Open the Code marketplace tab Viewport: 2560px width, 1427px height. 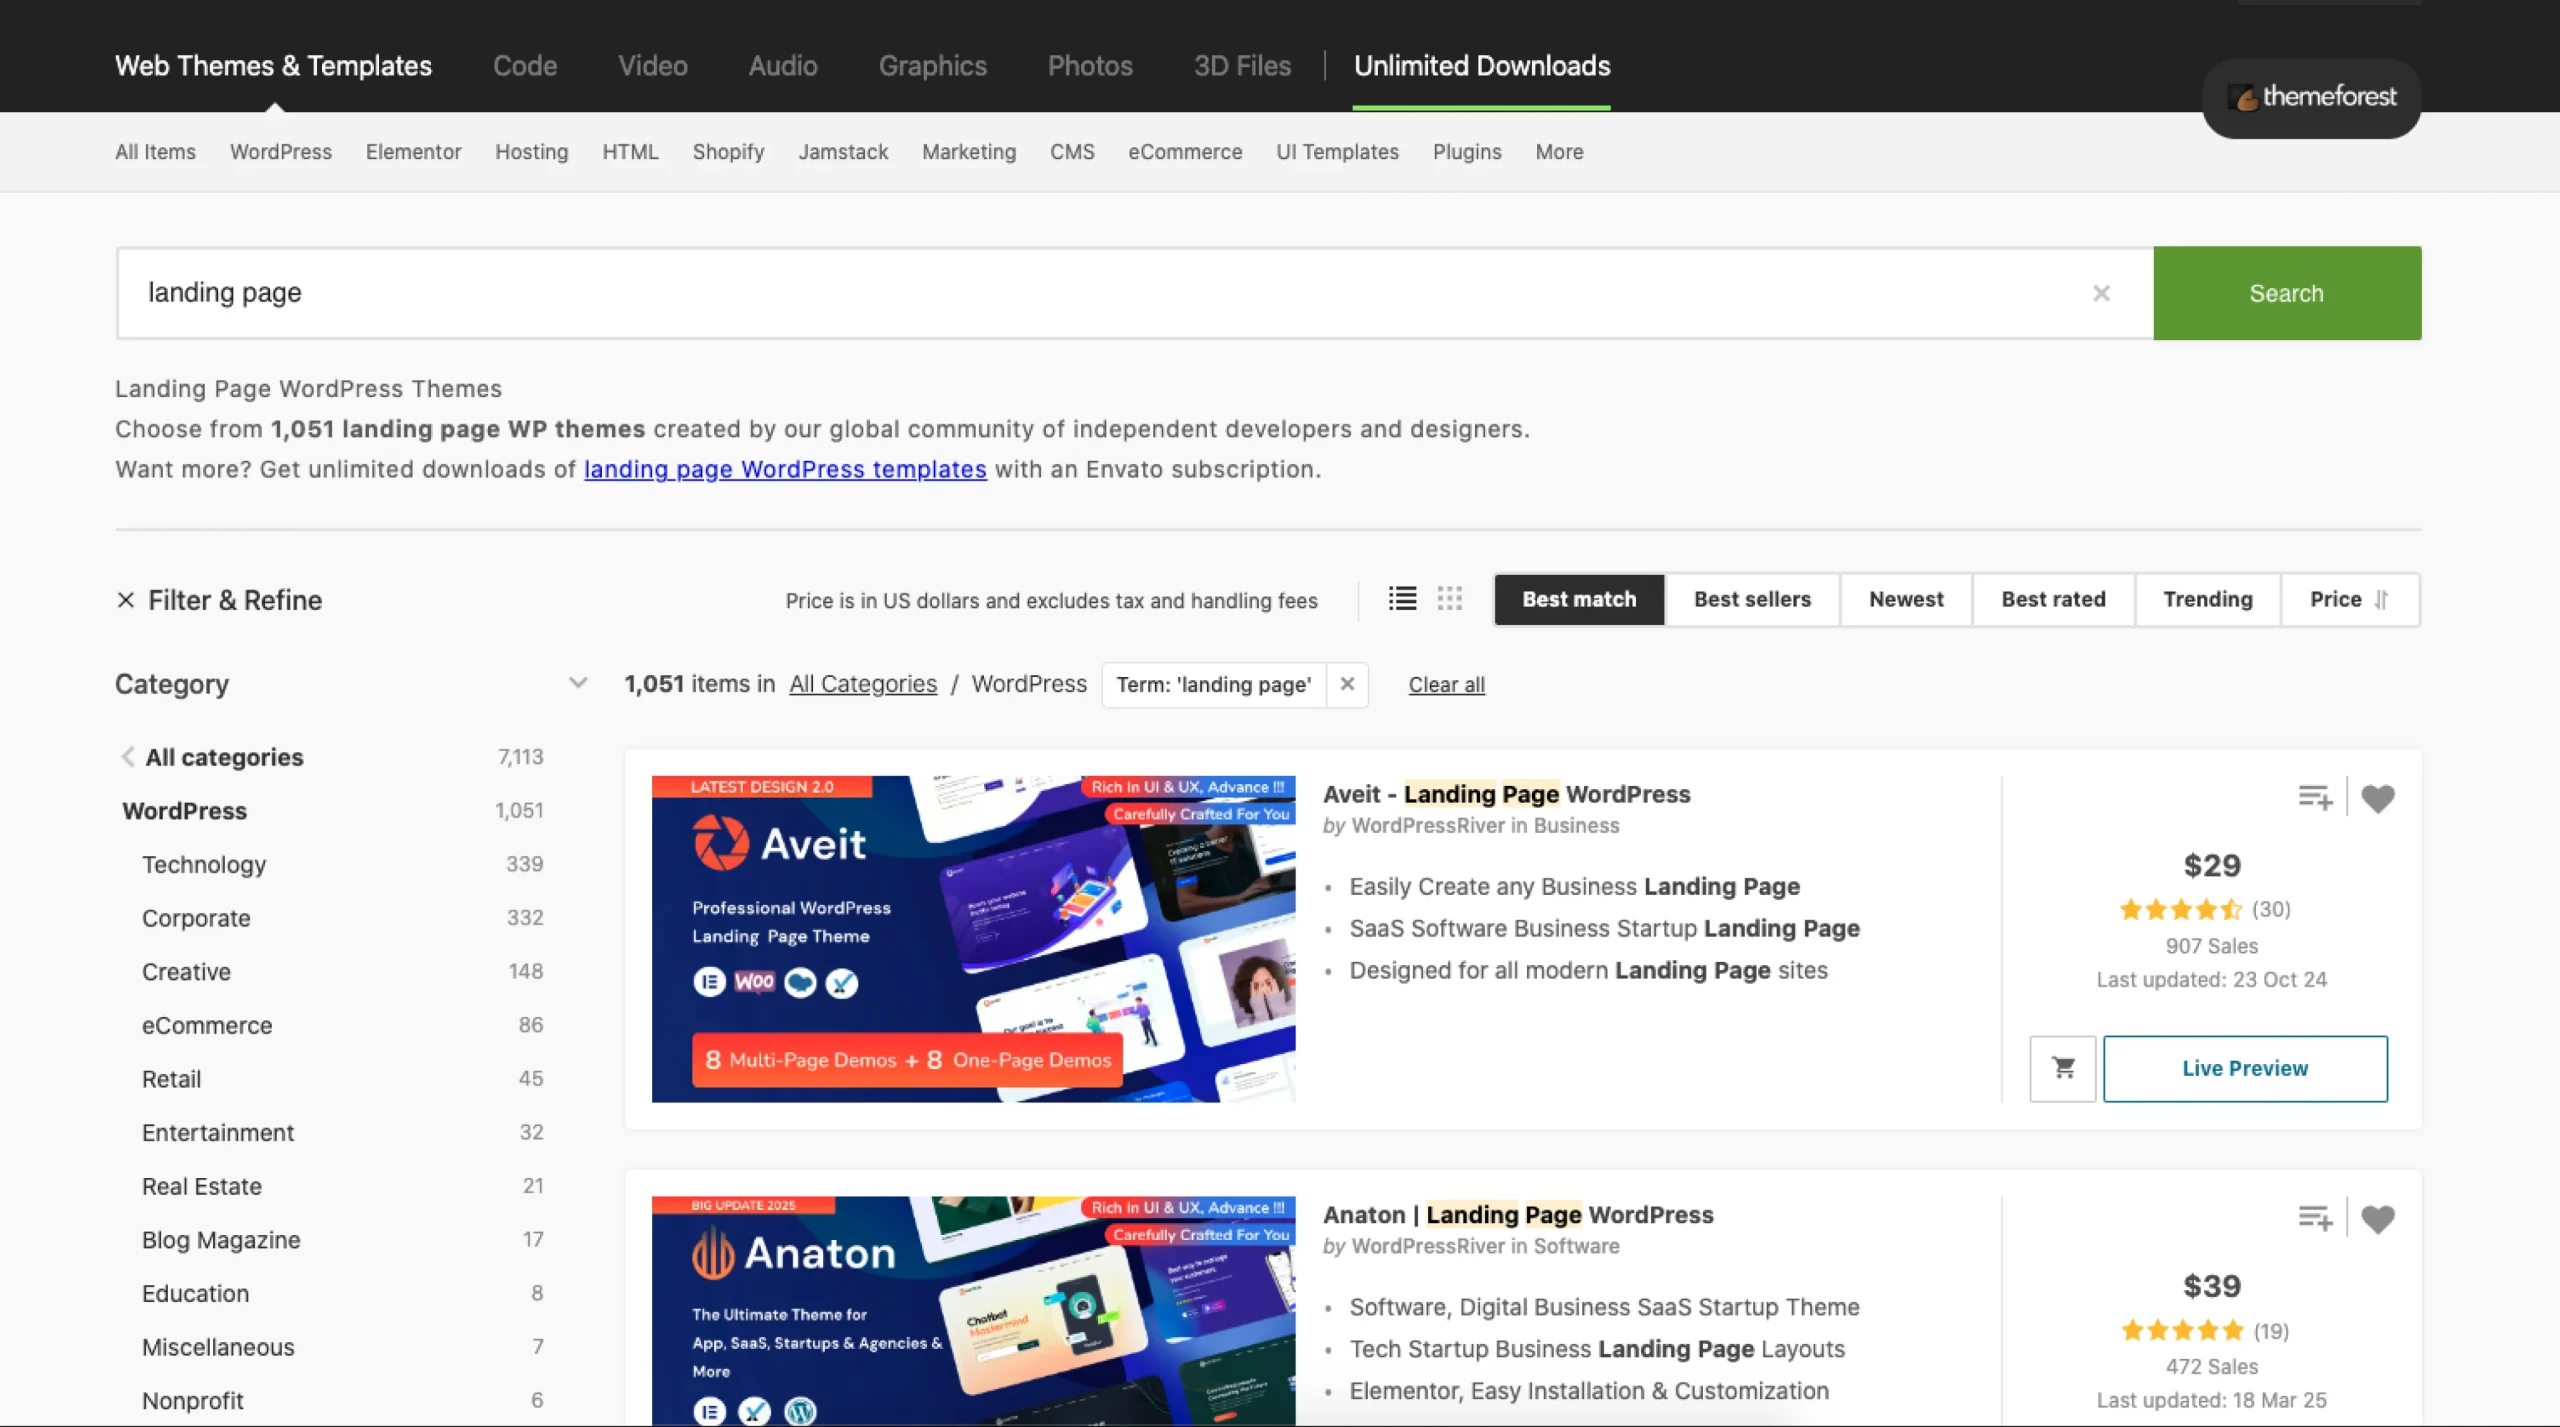[x=525, y=66]
